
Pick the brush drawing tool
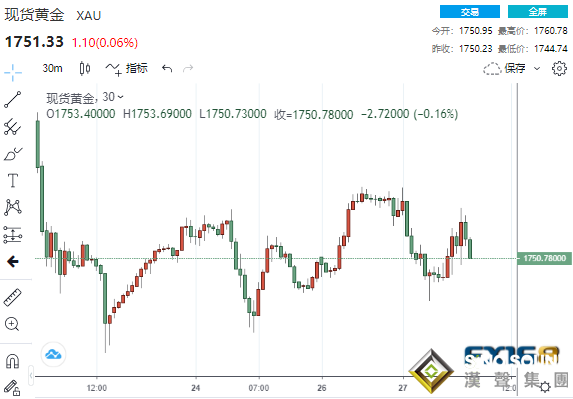coord(13,154)
